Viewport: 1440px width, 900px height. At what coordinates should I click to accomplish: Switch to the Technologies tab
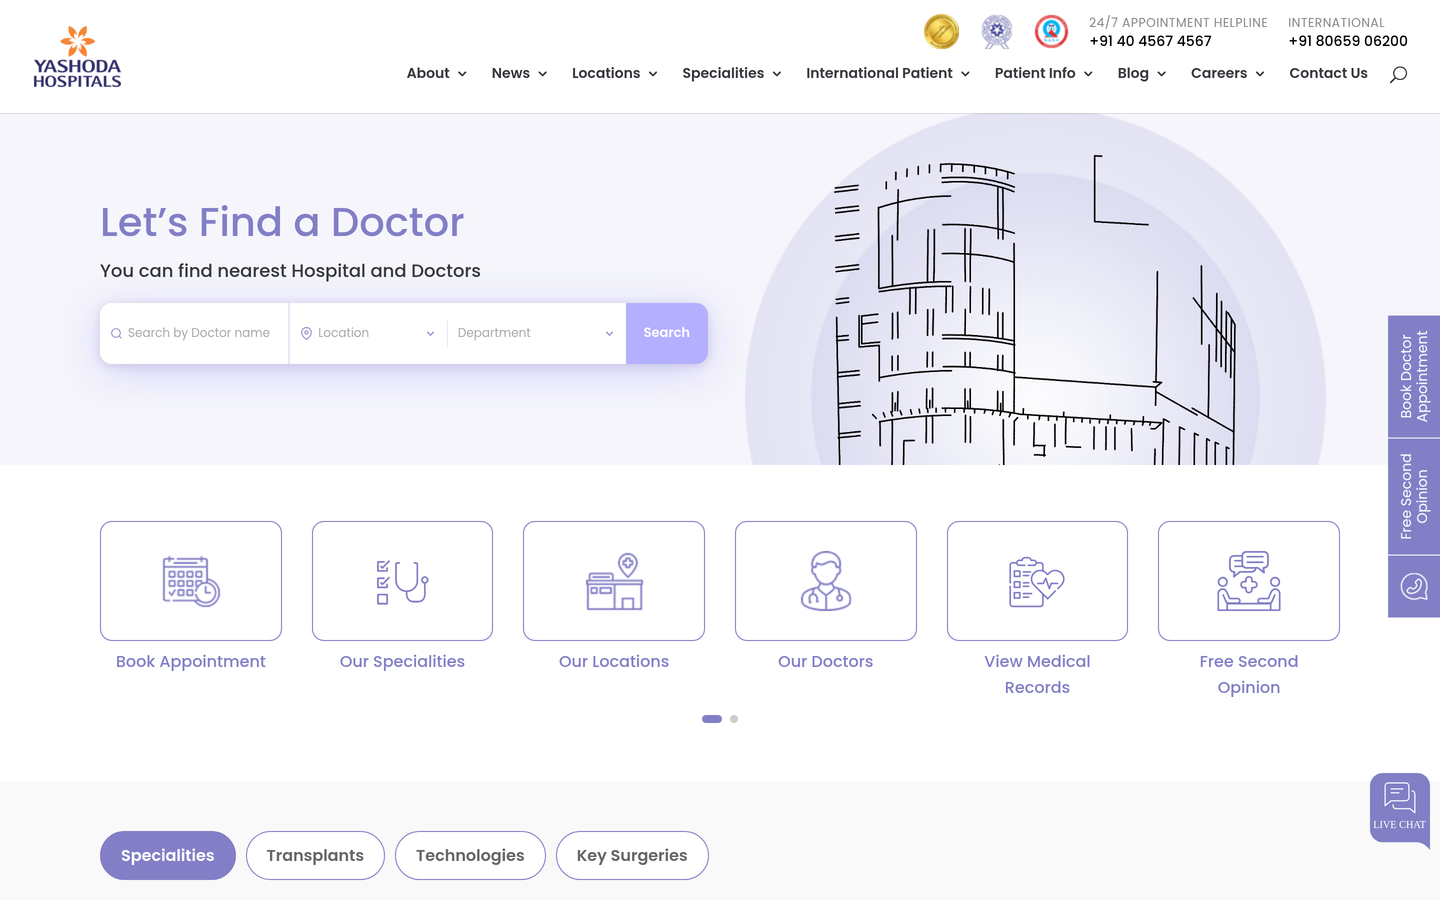click(470, 856)
